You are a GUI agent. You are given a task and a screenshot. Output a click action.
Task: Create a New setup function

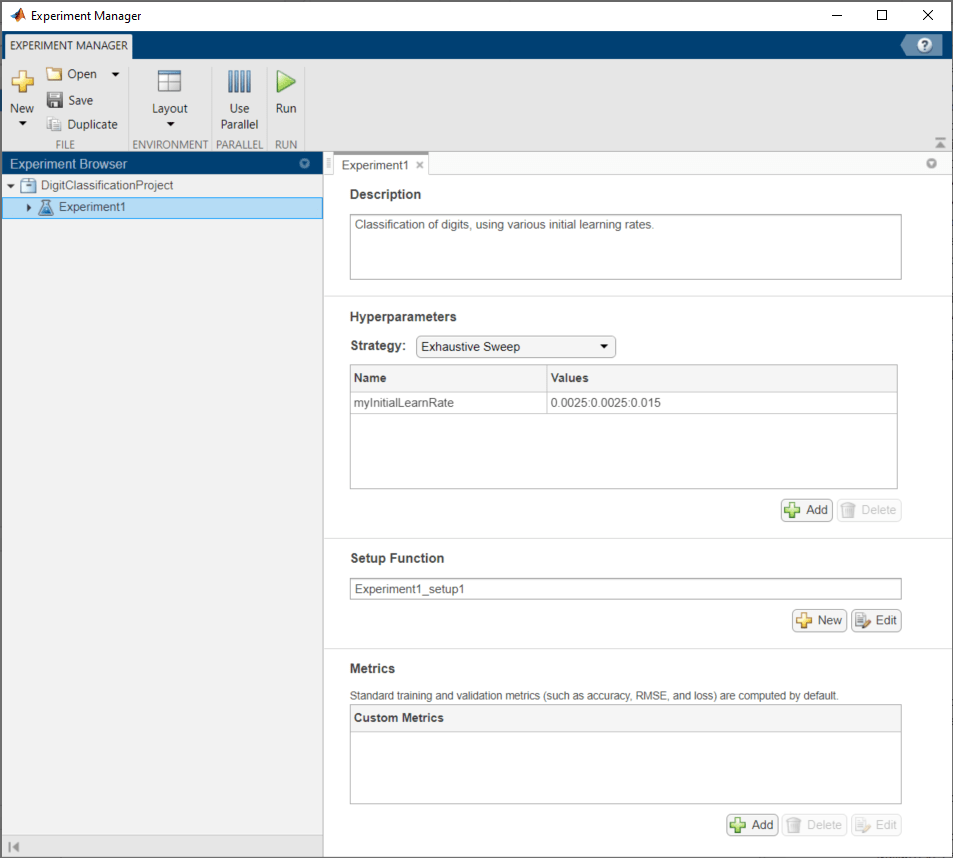point(819,620)
